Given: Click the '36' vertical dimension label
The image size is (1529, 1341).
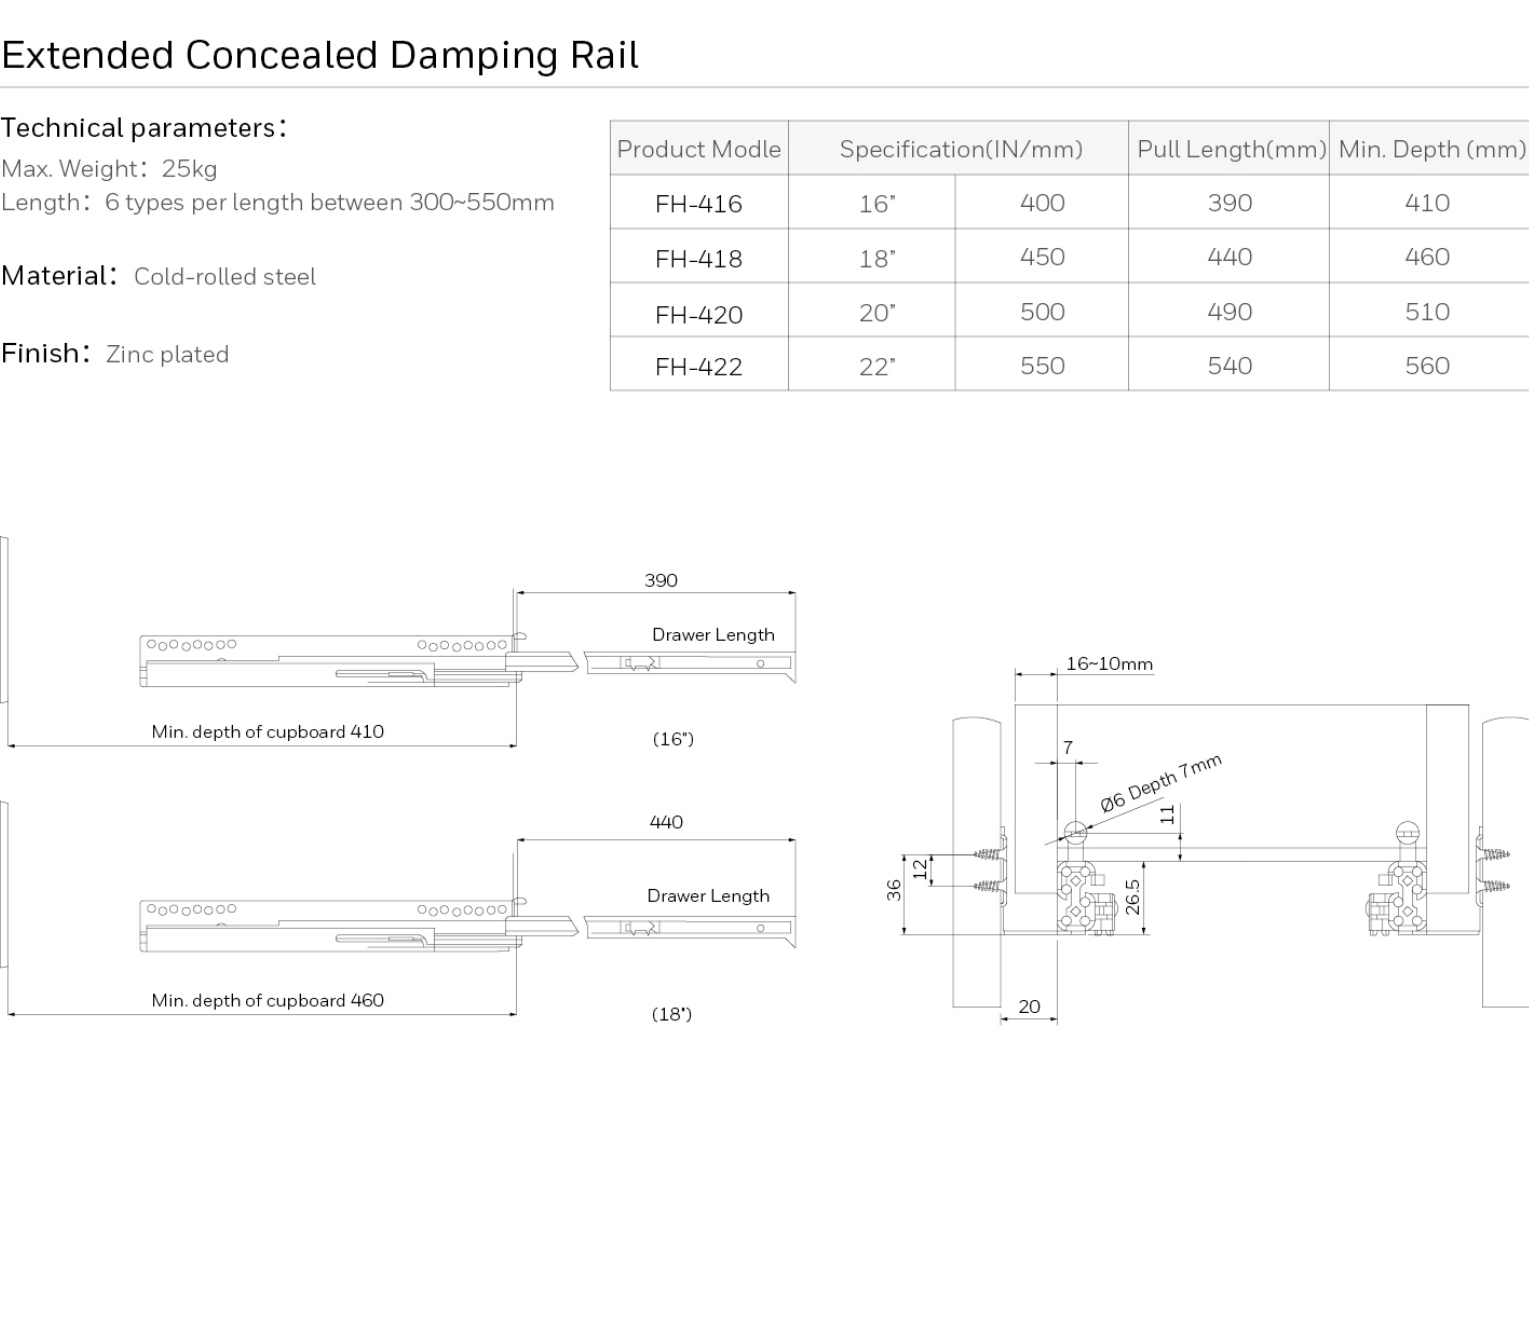Looking at the screenshot, I should 894,890.
